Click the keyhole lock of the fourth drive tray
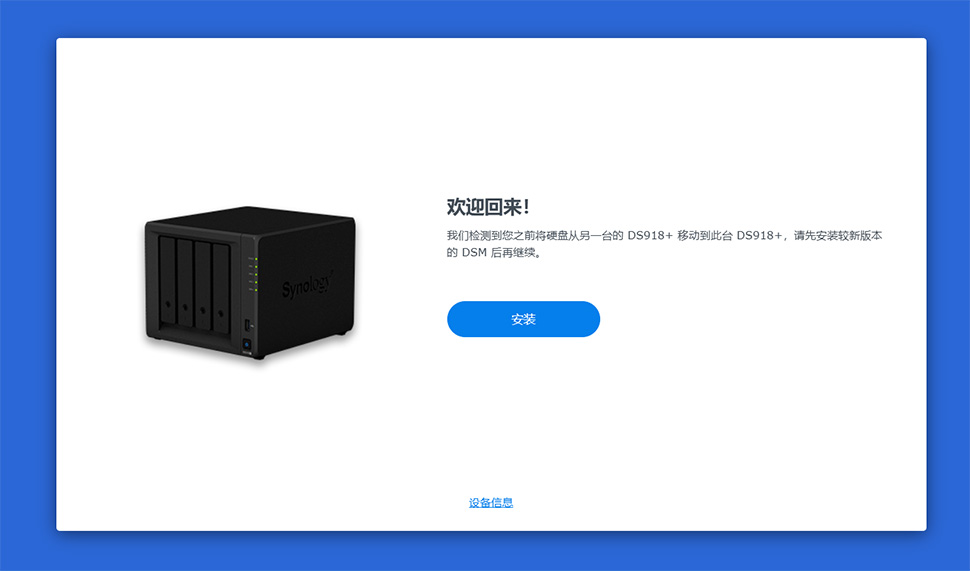The width and height of the screenshot is (970, 571). [x=220, y=313]
